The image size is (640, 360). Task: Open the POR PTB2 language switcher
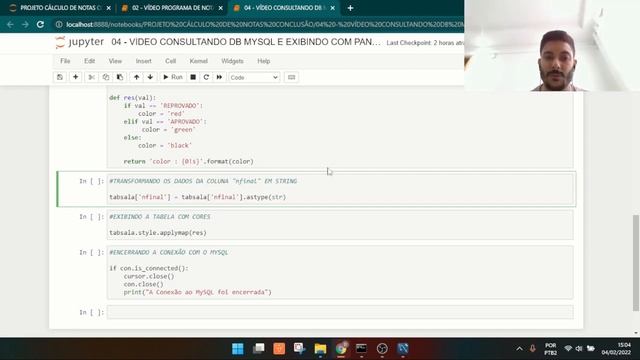[550, 349]
